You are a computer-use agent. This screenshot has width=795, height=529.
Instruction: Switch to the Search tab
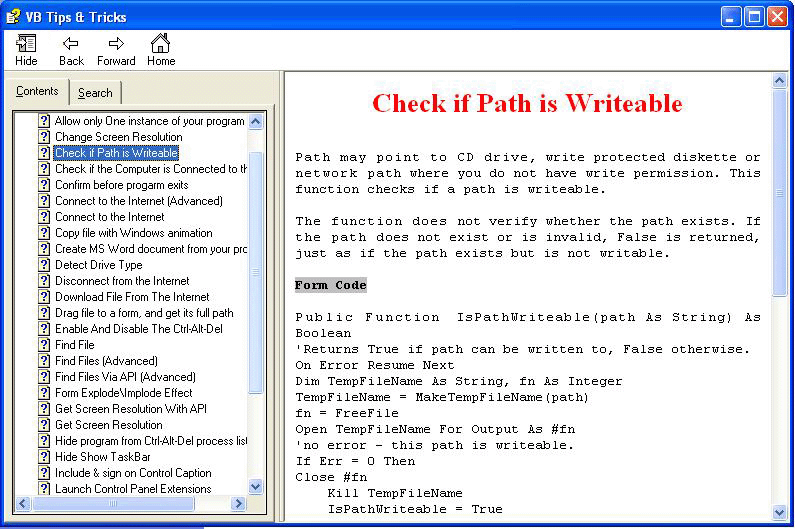tap(95, 93)
